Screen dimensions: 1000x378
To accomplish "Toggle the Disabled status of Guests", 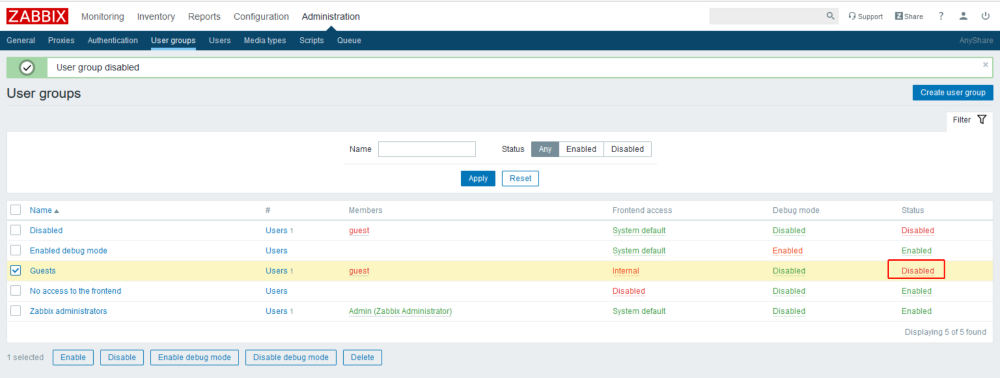I will coord(917,271).
